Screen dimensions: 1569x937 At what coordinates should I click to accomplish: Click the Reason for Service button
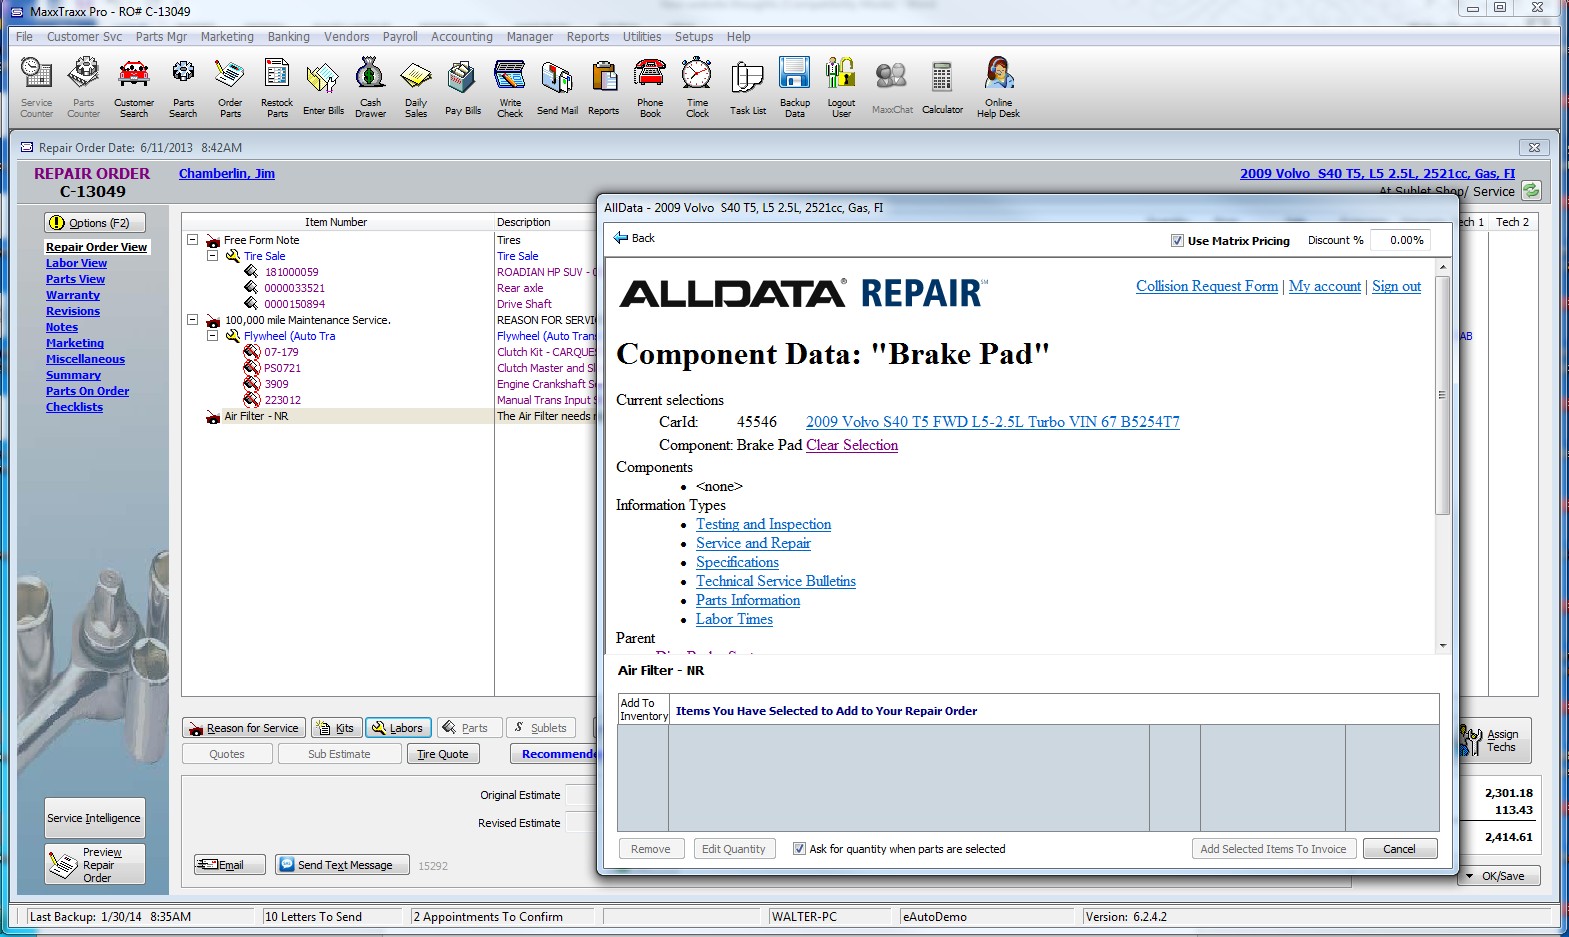[243, 728]
